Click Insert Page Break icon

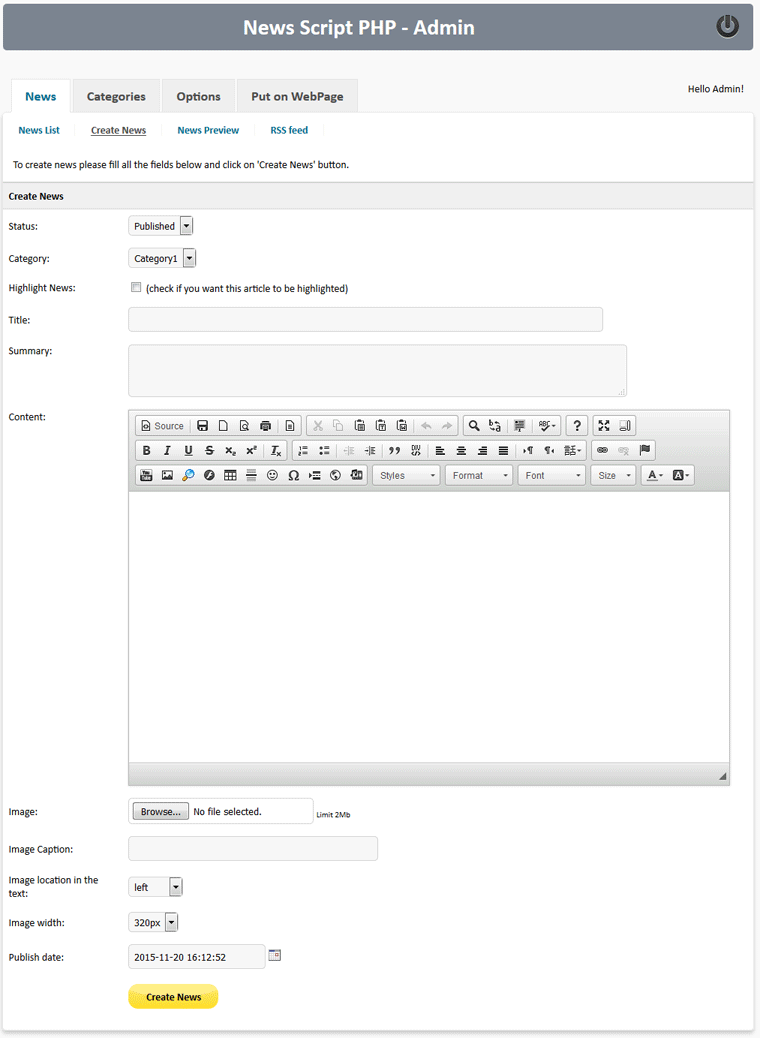tap(314, 475)
